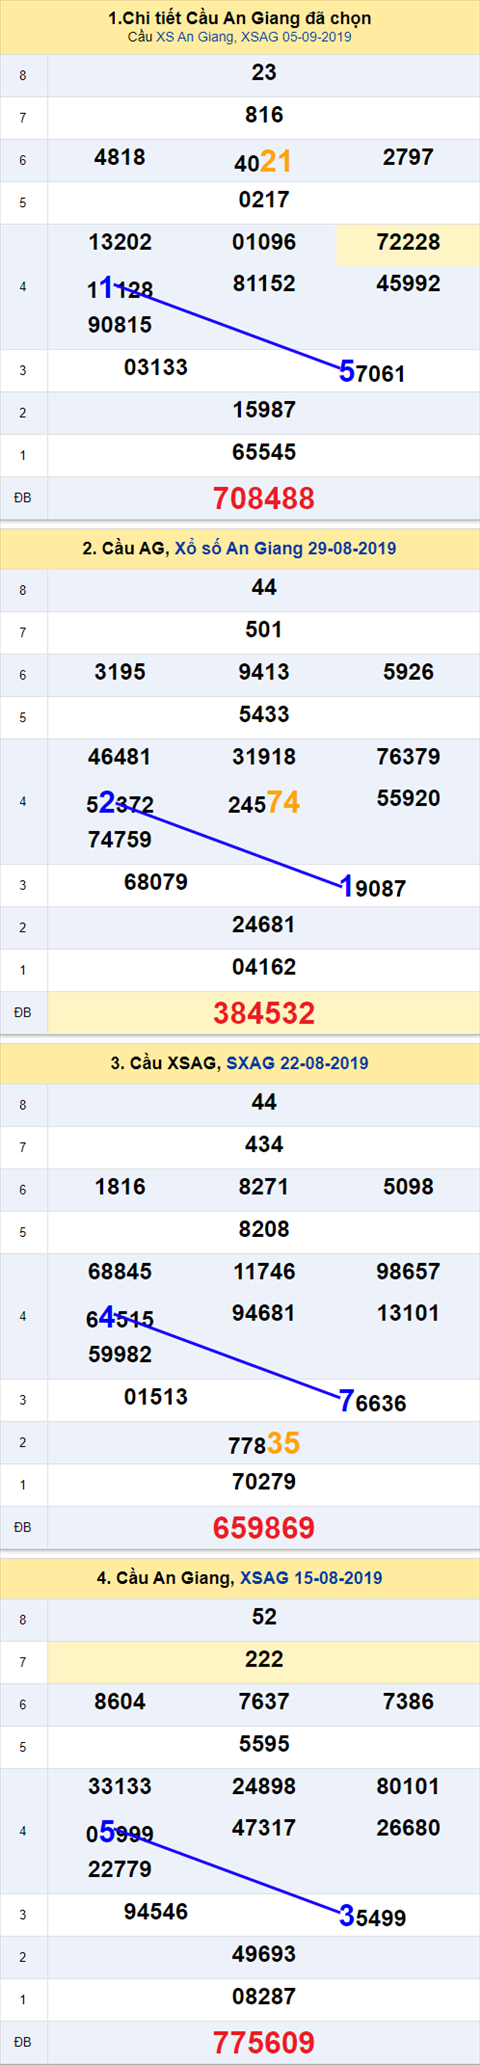
Task: Click the number 5098
Action: (x=408, y=1187)
